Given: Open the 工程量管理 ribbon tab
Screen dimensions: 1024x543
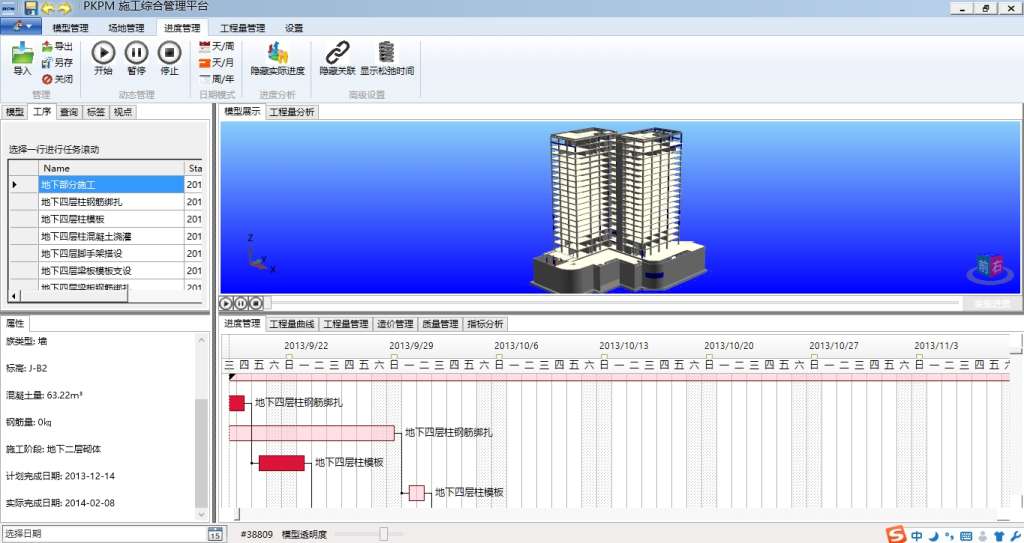Looking at the screenshot, I should tap(242, 28).
